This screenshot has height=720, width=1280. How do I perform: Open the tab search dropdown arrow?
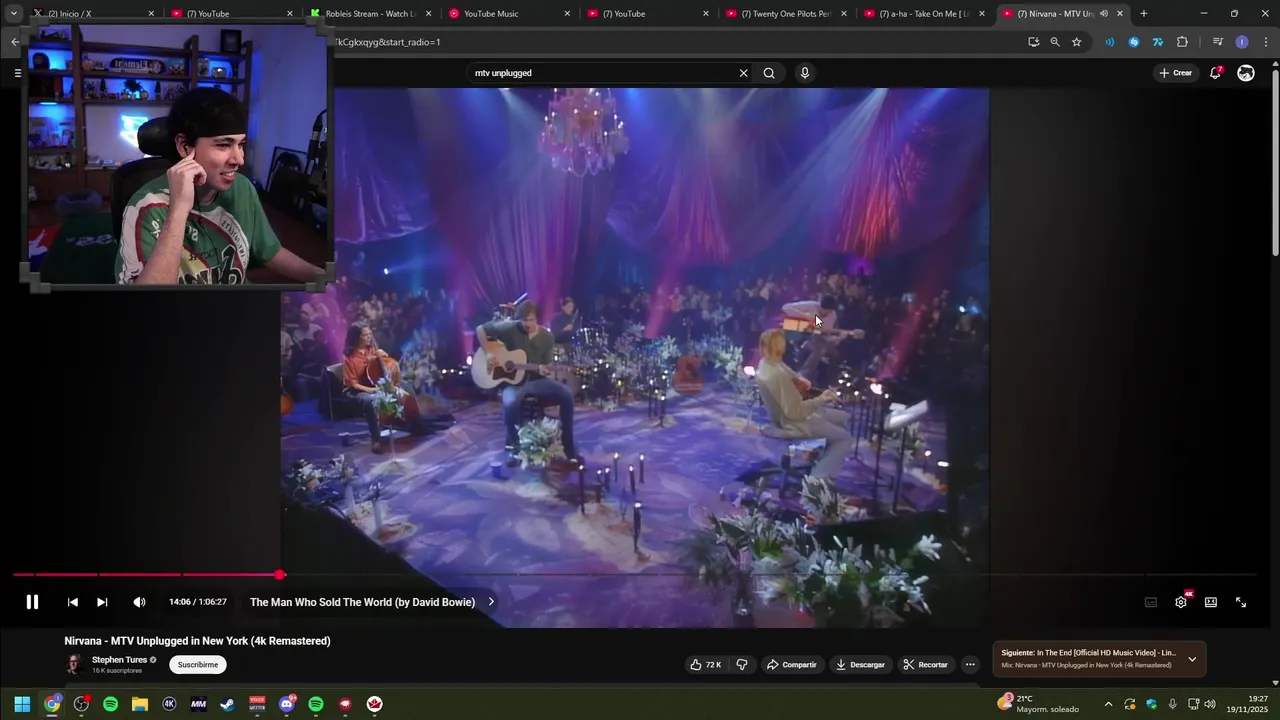click(13, 14)
